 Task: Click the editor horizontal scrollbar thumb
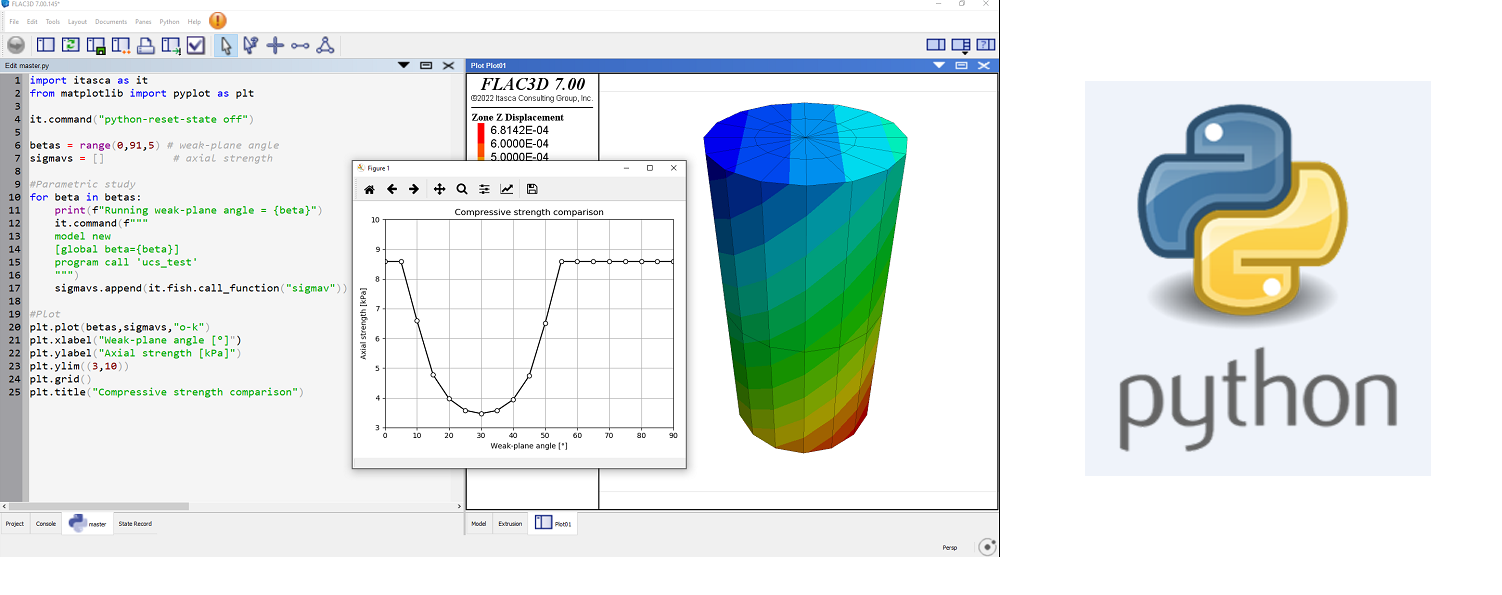click(x=99, y=506)
